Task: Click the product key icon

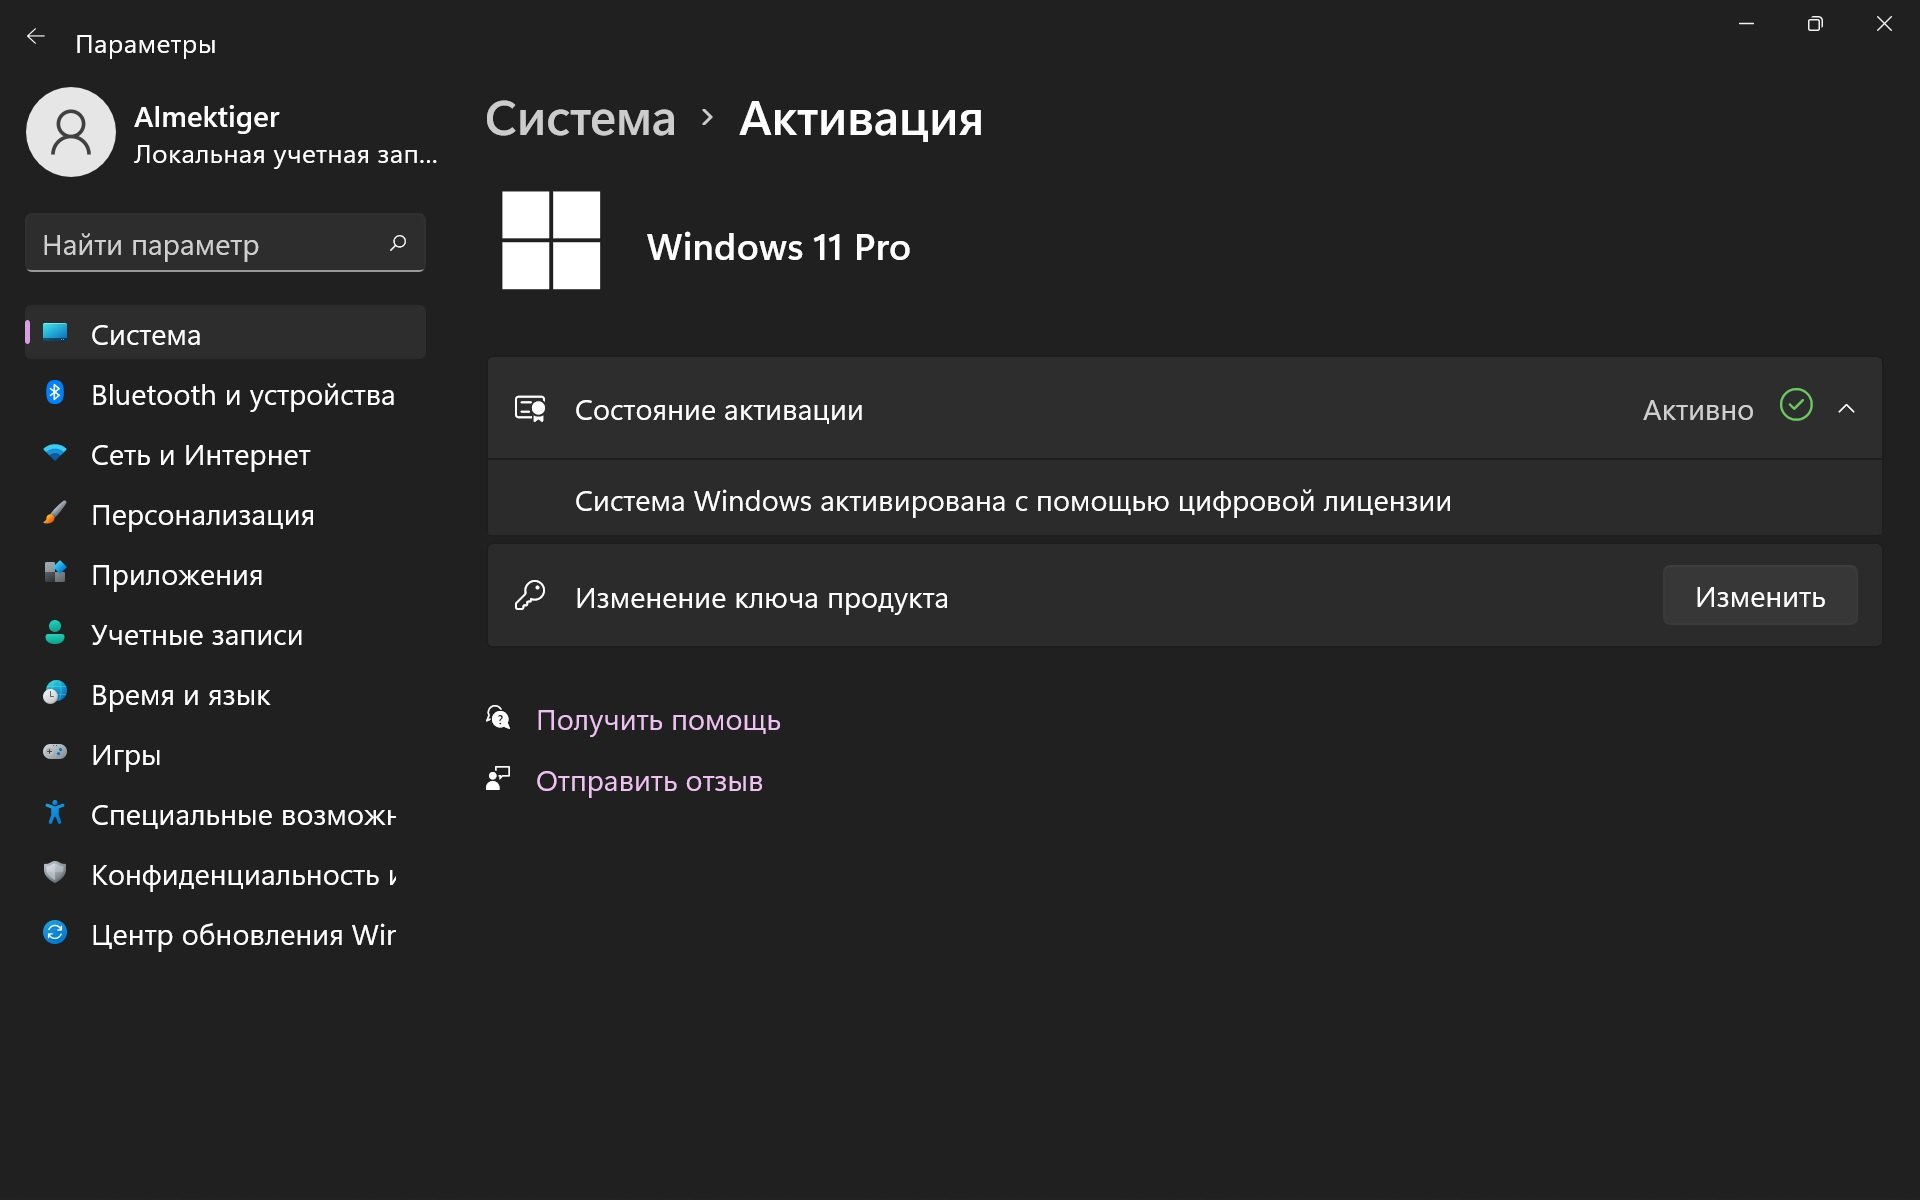Action: [x=530, y=596]
